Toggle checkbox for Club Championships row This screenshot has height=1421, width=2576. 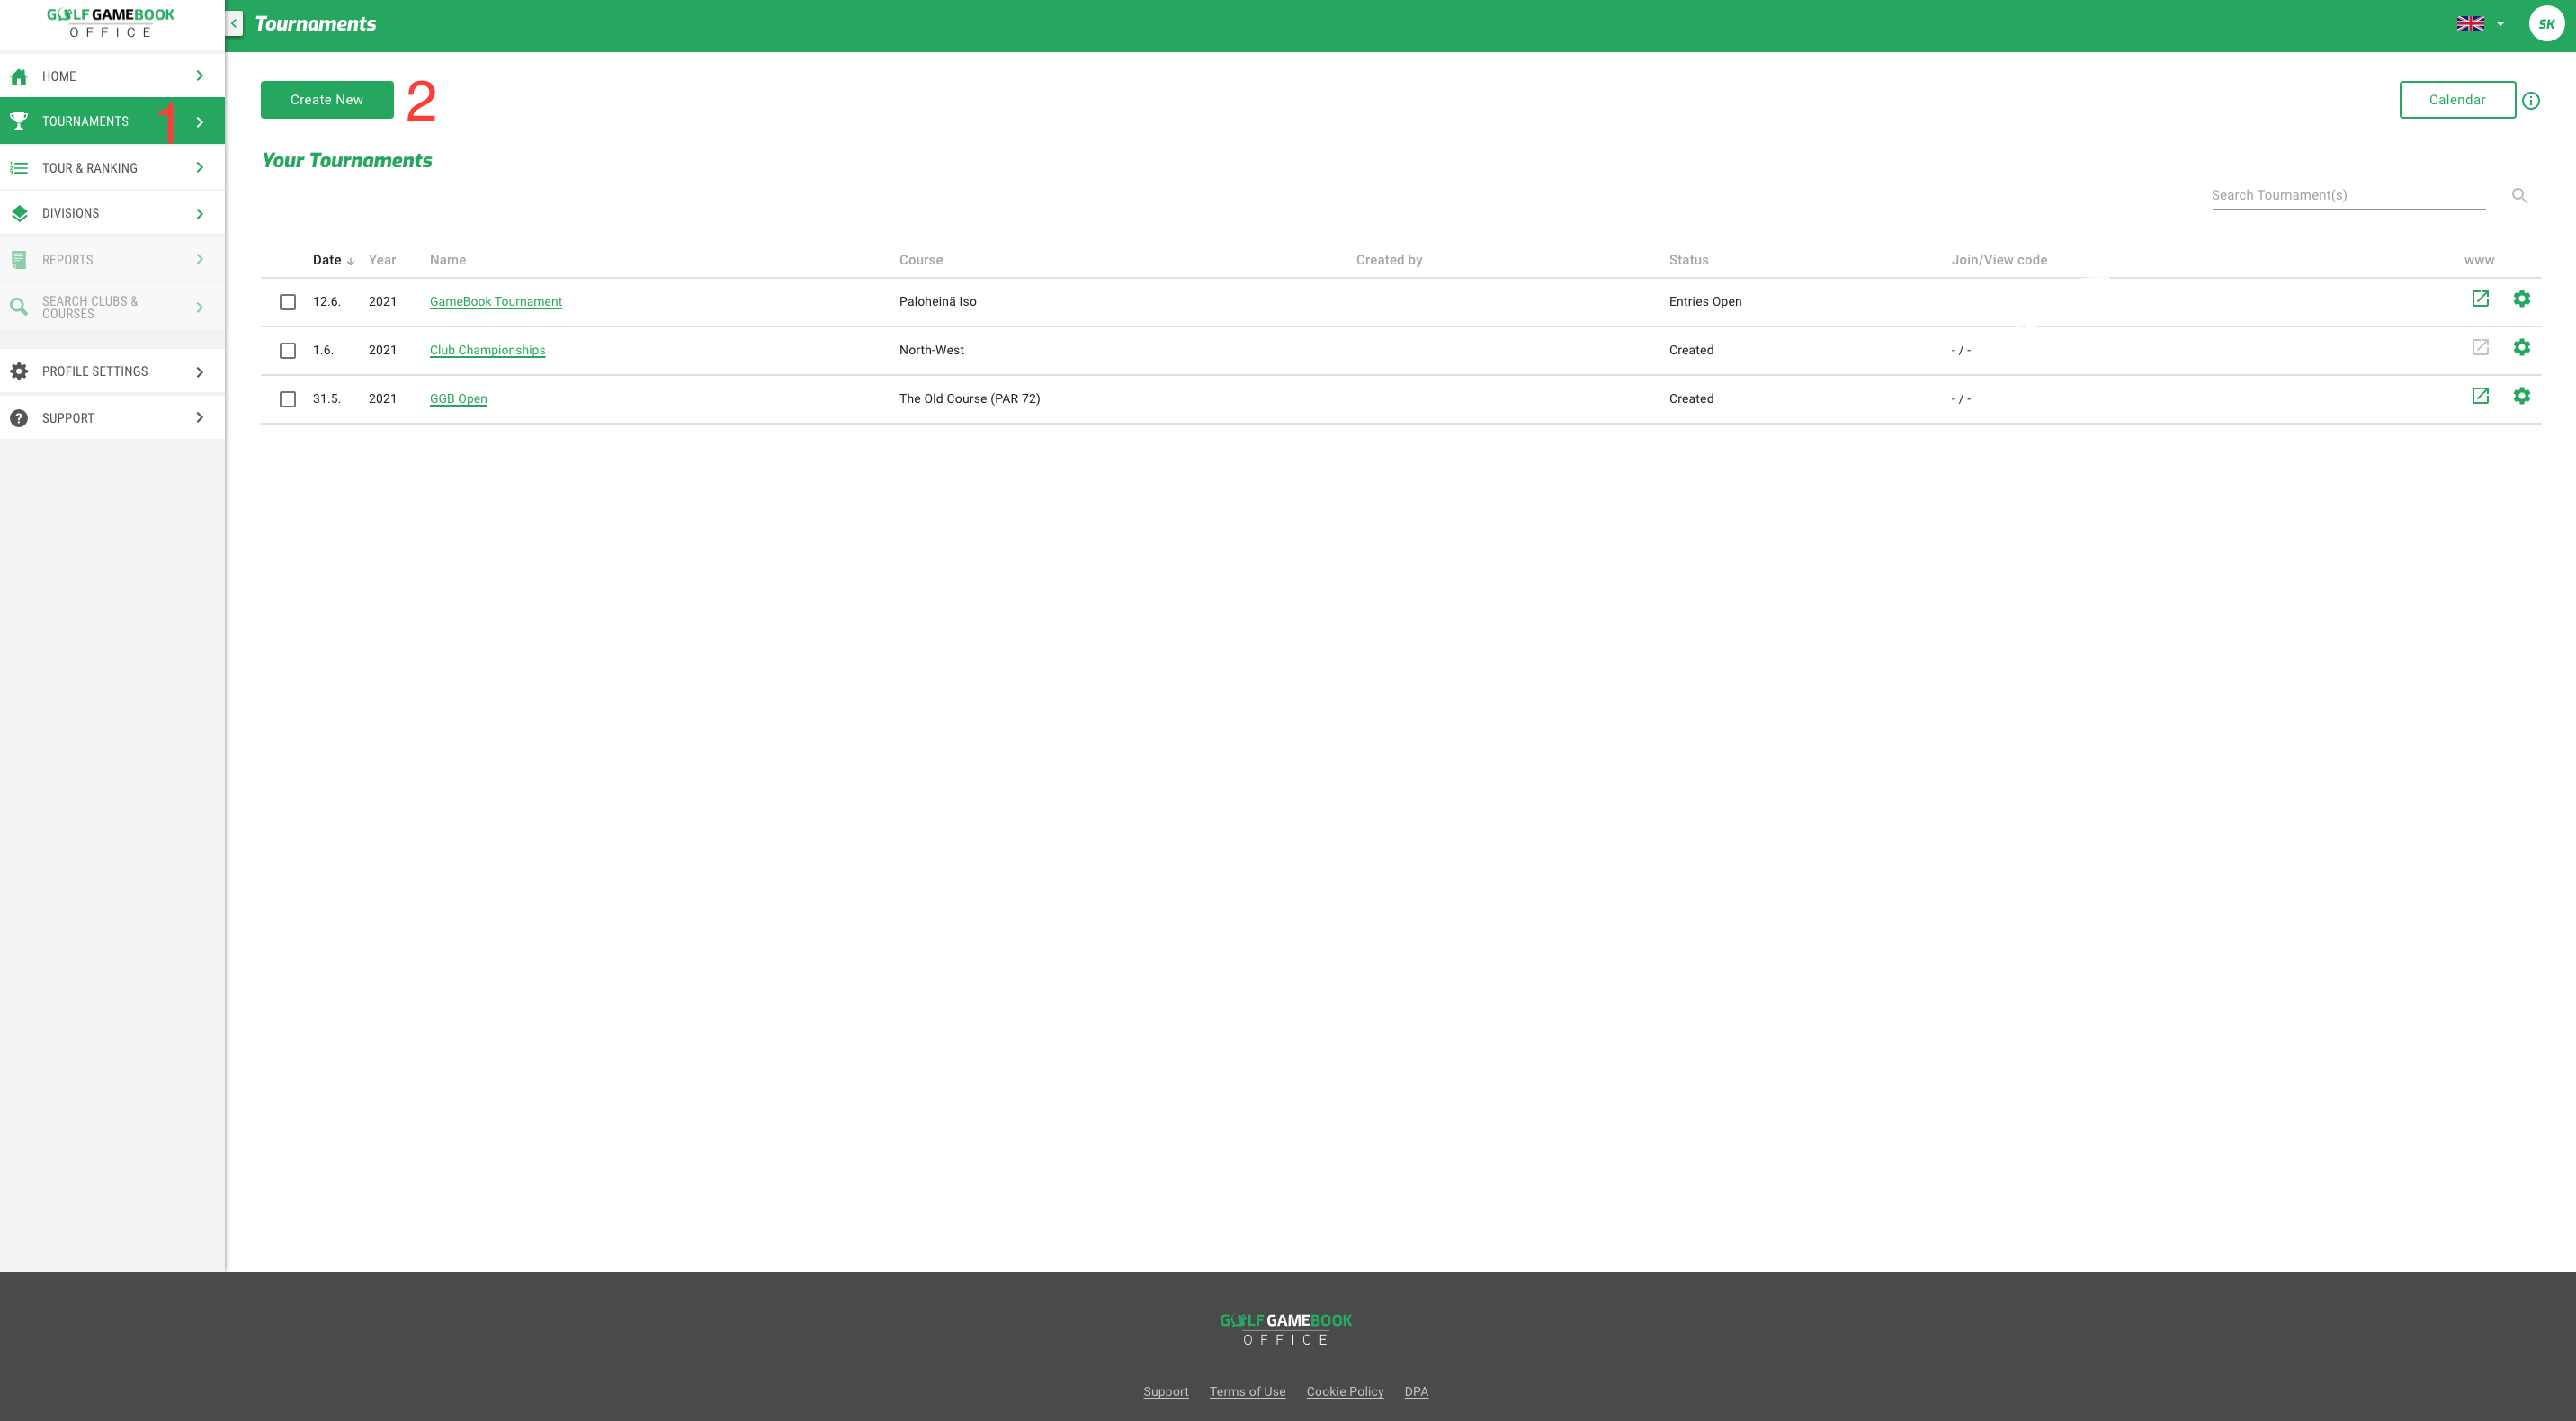point(287,350)
